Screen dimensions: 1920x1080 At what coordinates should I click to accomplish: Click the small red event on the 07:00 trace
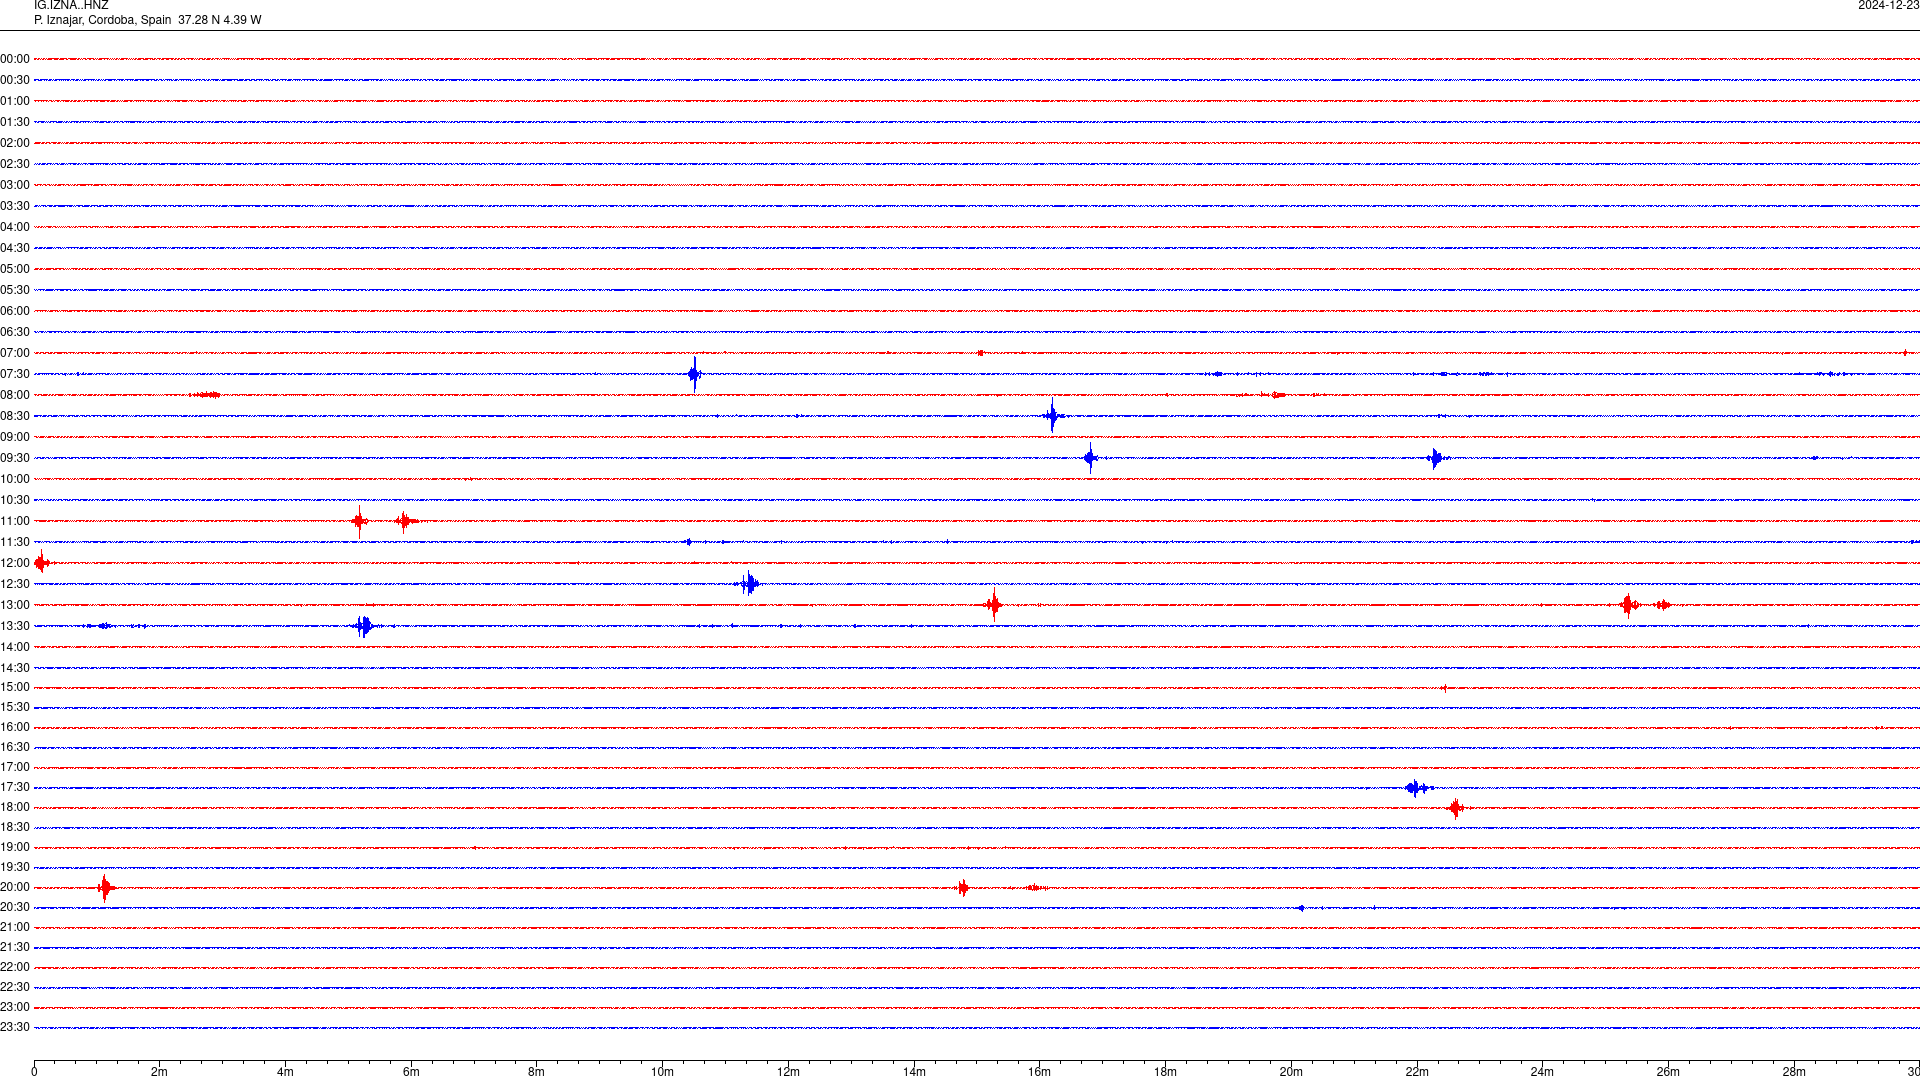coord(981,353)
